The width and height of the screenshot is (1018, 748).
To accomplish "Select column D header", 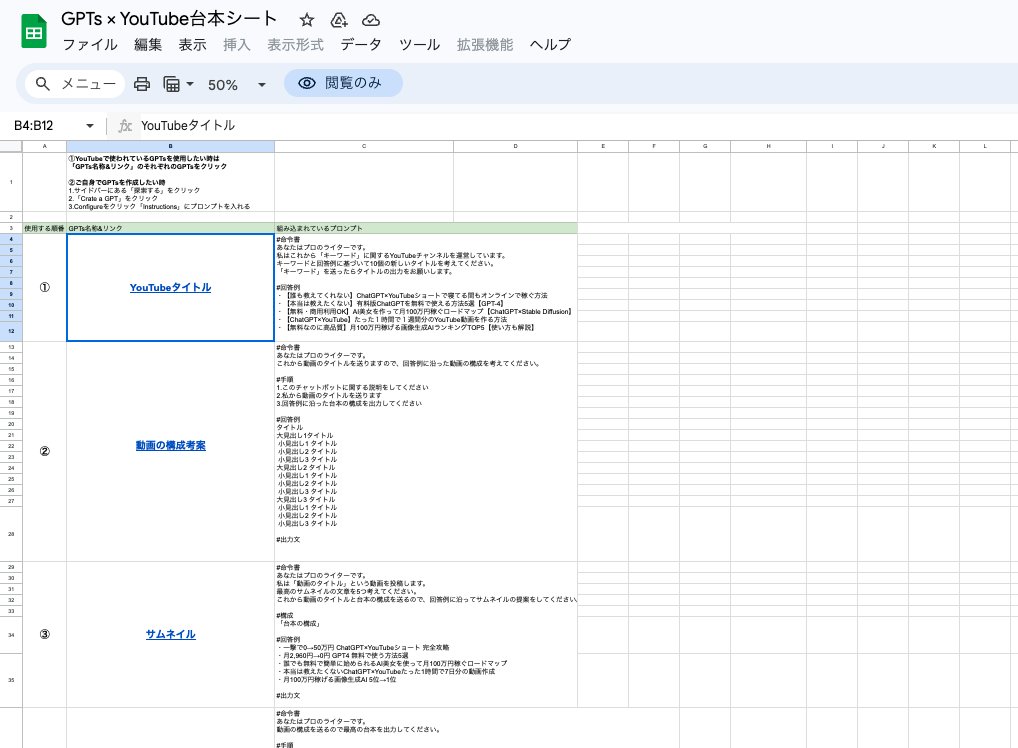I will [515, 146].
